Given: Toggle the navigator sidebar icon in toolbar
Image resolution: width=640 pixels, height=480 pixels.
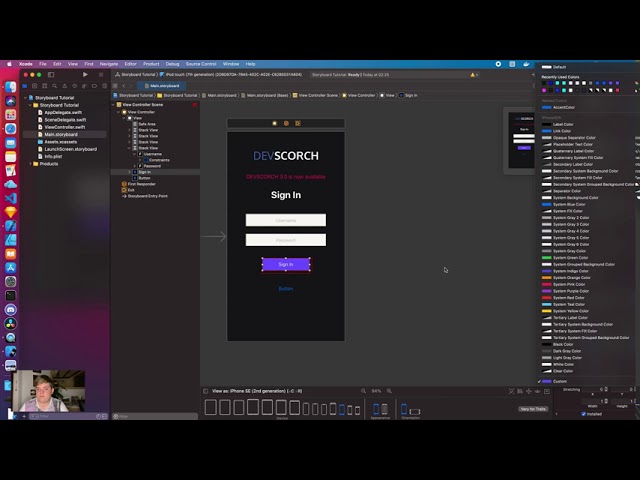Looking at the screenshot, I should (51, 75).
